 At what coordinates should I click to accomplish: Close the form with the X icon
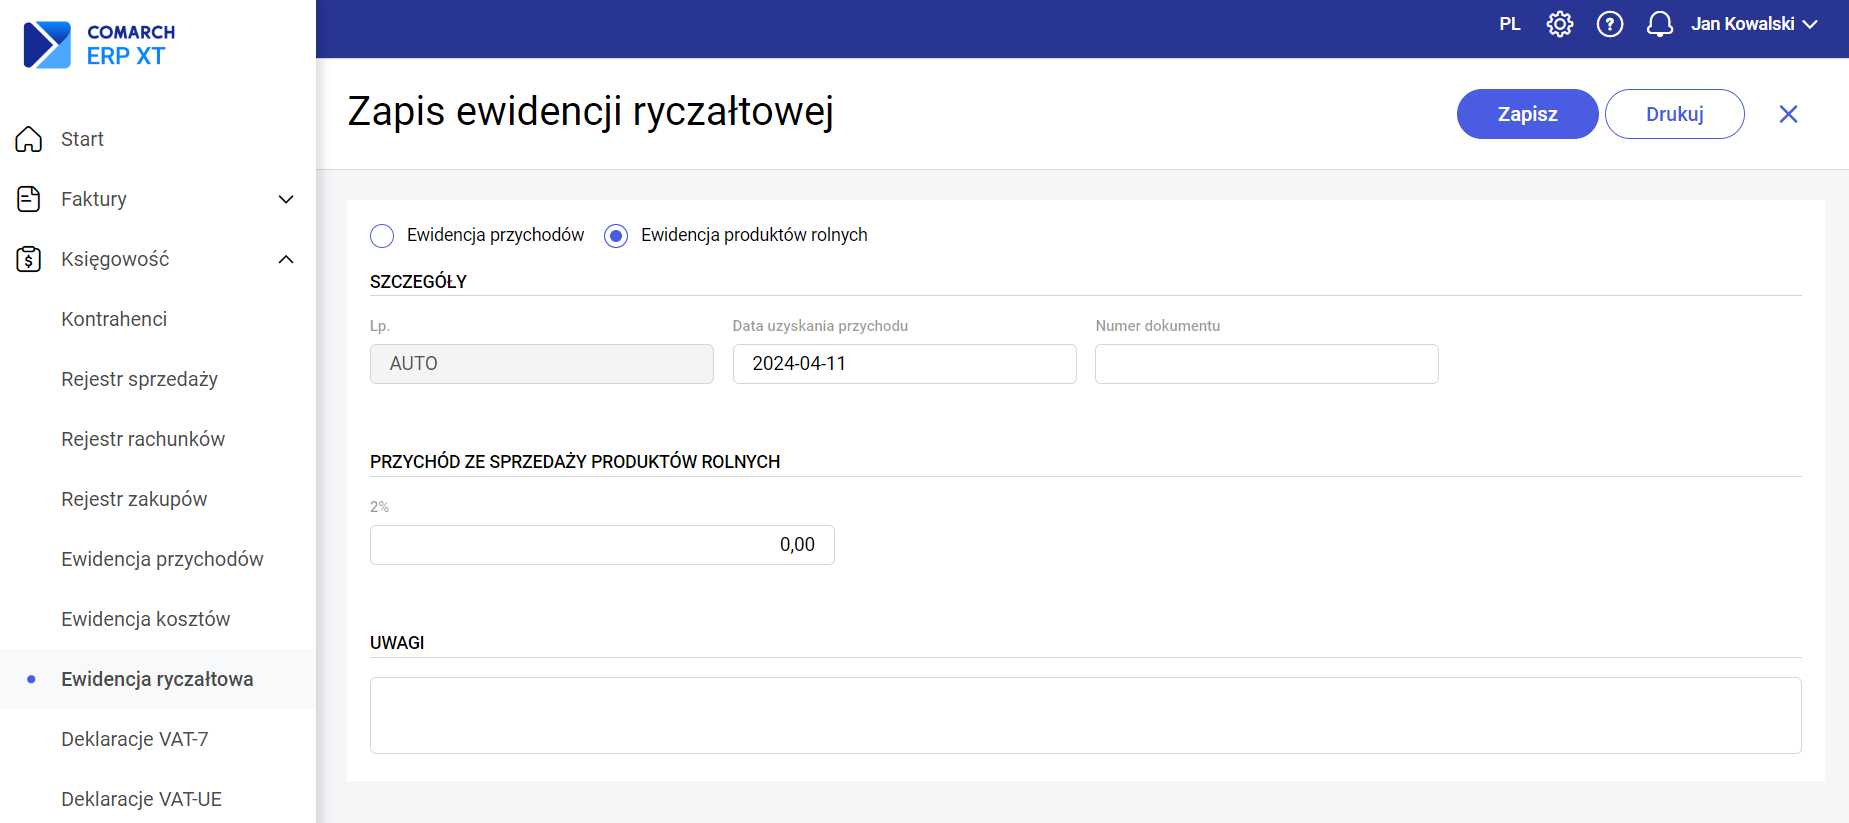1788,114
